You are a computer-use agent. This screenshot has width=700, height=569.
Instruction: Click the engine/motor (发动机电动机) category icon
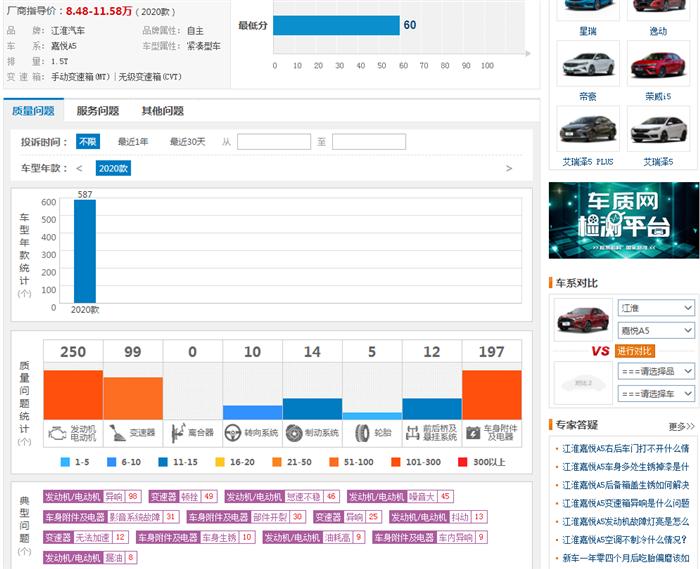pyautogui.click(x=58, y=433)
